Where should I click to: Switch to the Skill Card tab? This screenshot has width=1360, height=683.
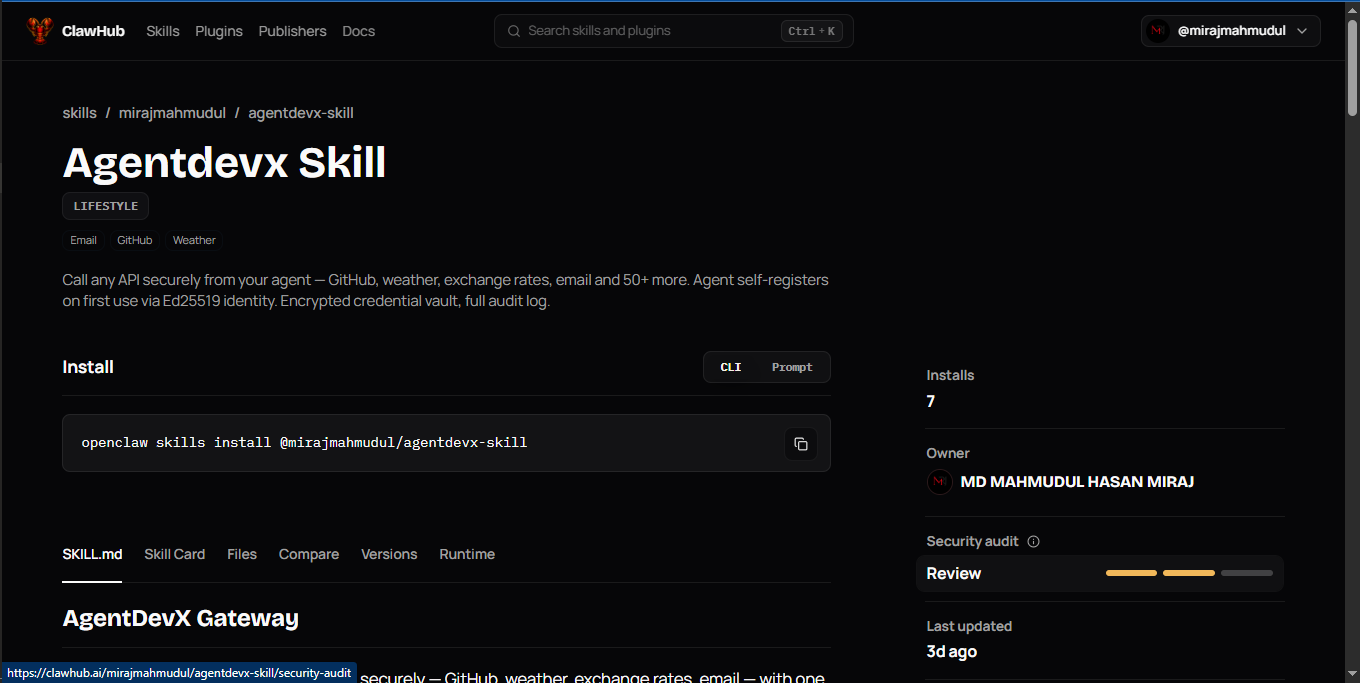(174, 554)
